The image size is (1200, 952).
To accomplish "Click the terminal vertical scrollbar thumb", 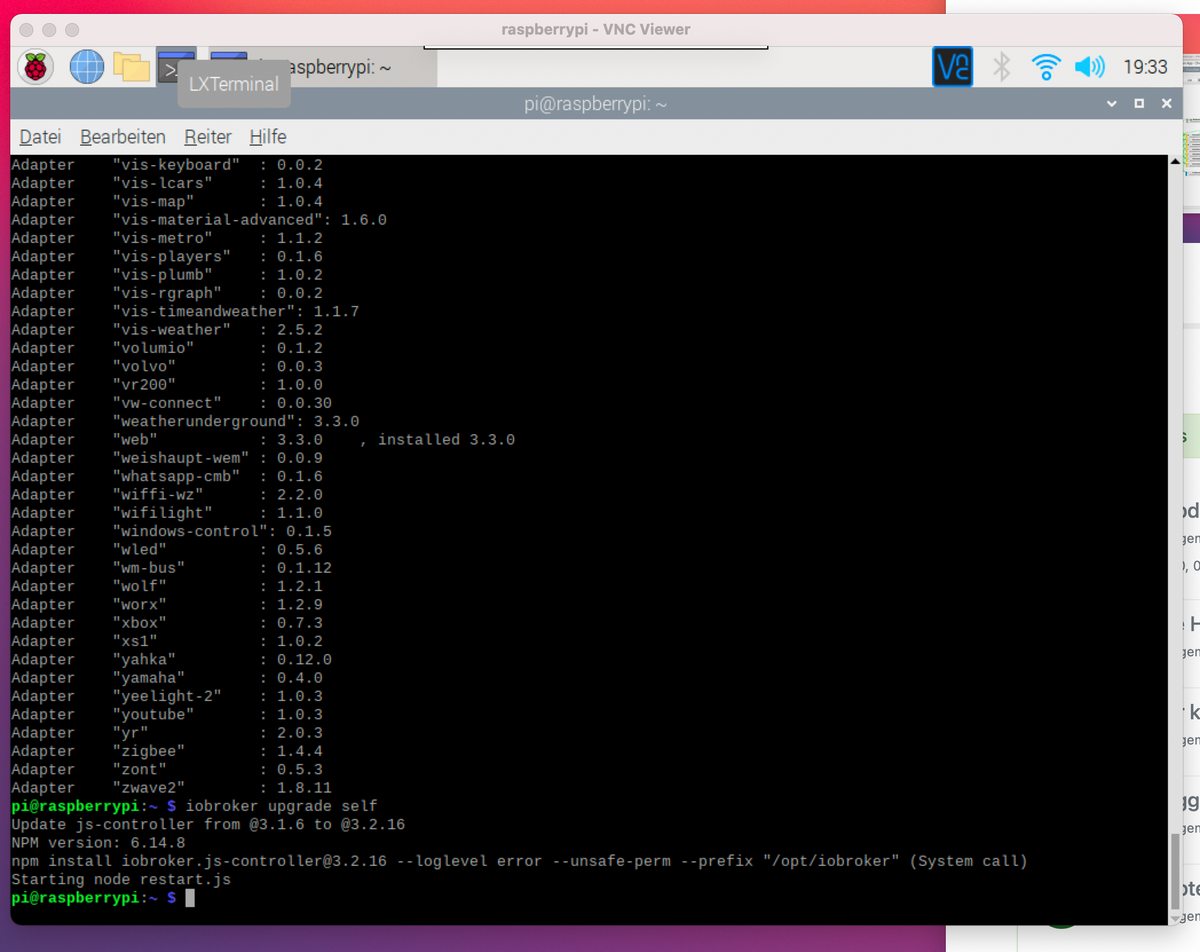I will click(1174, 873).
